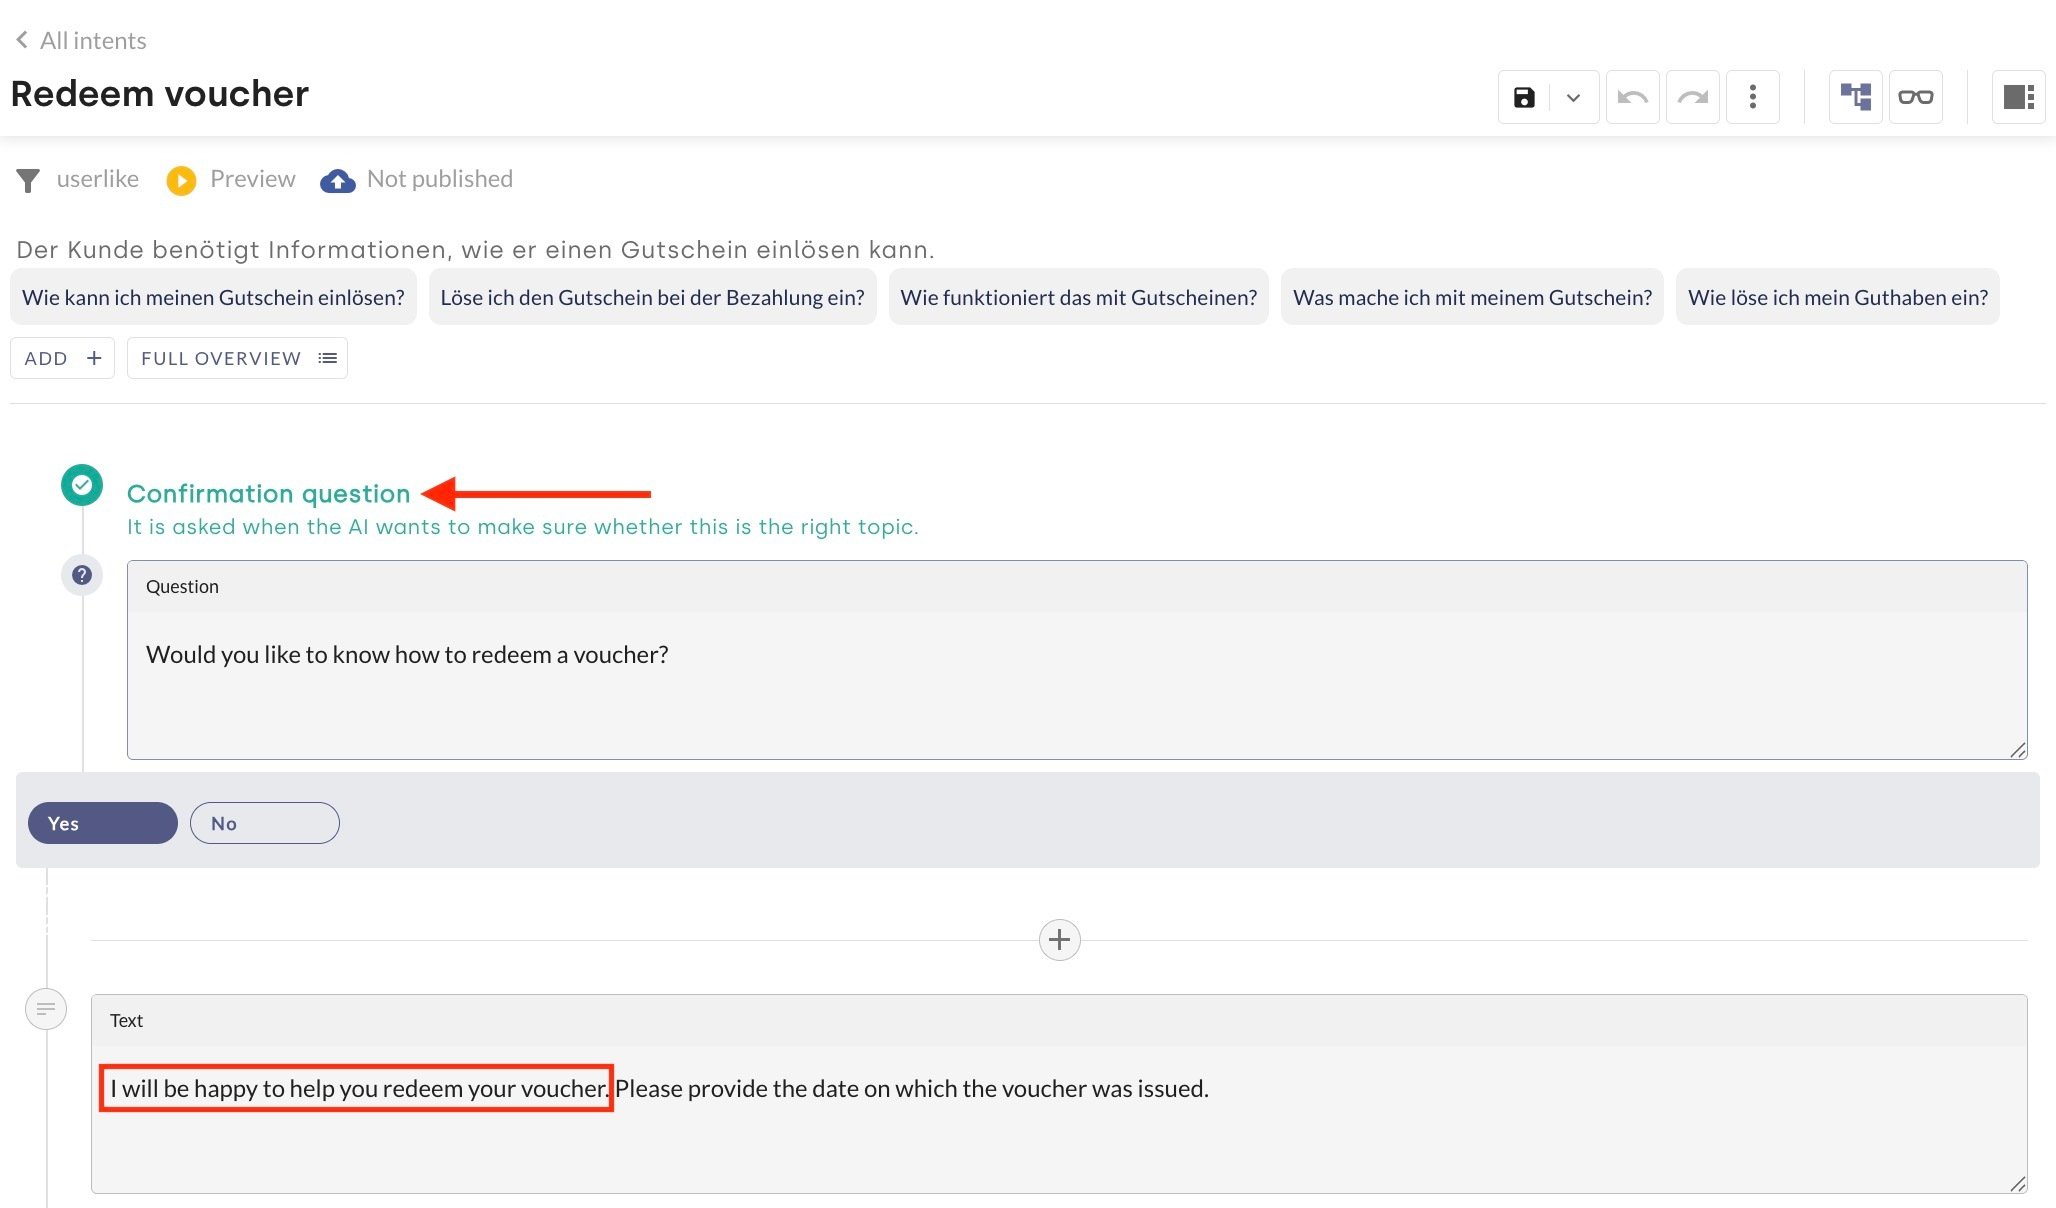Click the glasses preview mode icon
Viewport: 2056px width, 1208px height.
point(1915,97)
